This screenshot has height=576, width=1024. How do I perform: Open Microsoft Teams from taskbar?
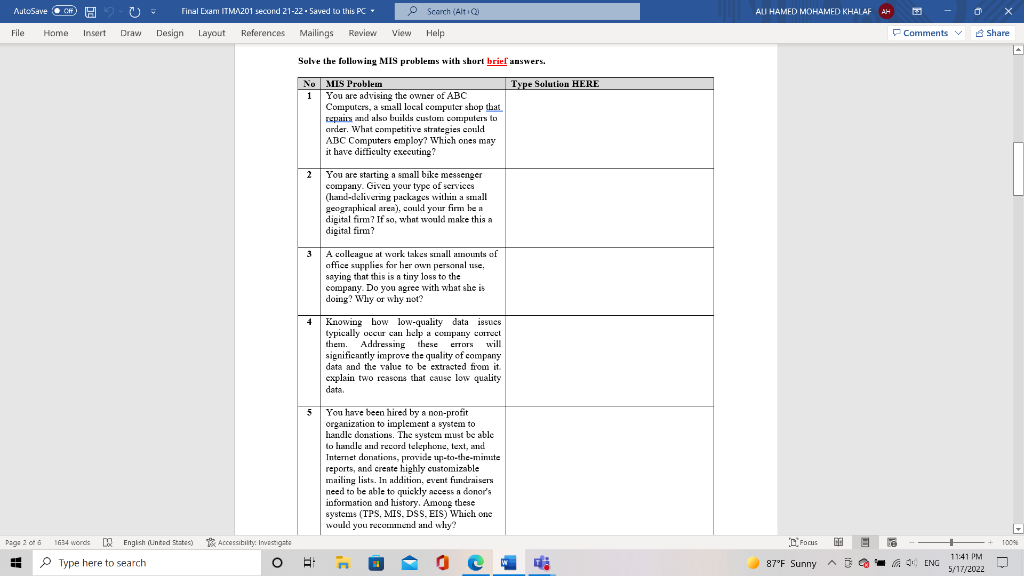541,562
